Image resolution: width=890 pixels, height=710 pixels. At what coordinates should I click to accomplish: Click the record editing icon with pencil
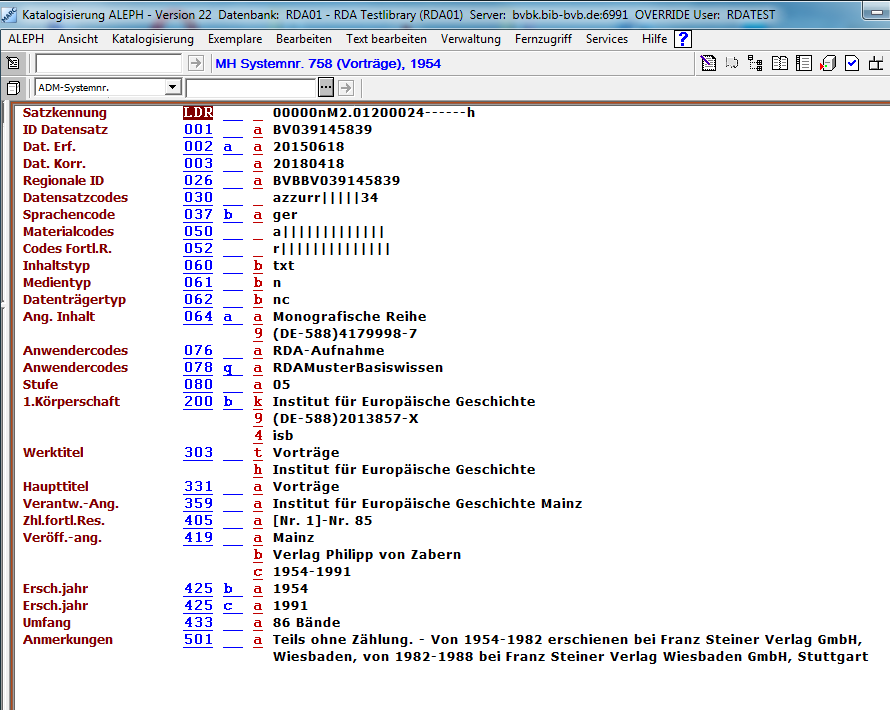[x=709, y=64]
